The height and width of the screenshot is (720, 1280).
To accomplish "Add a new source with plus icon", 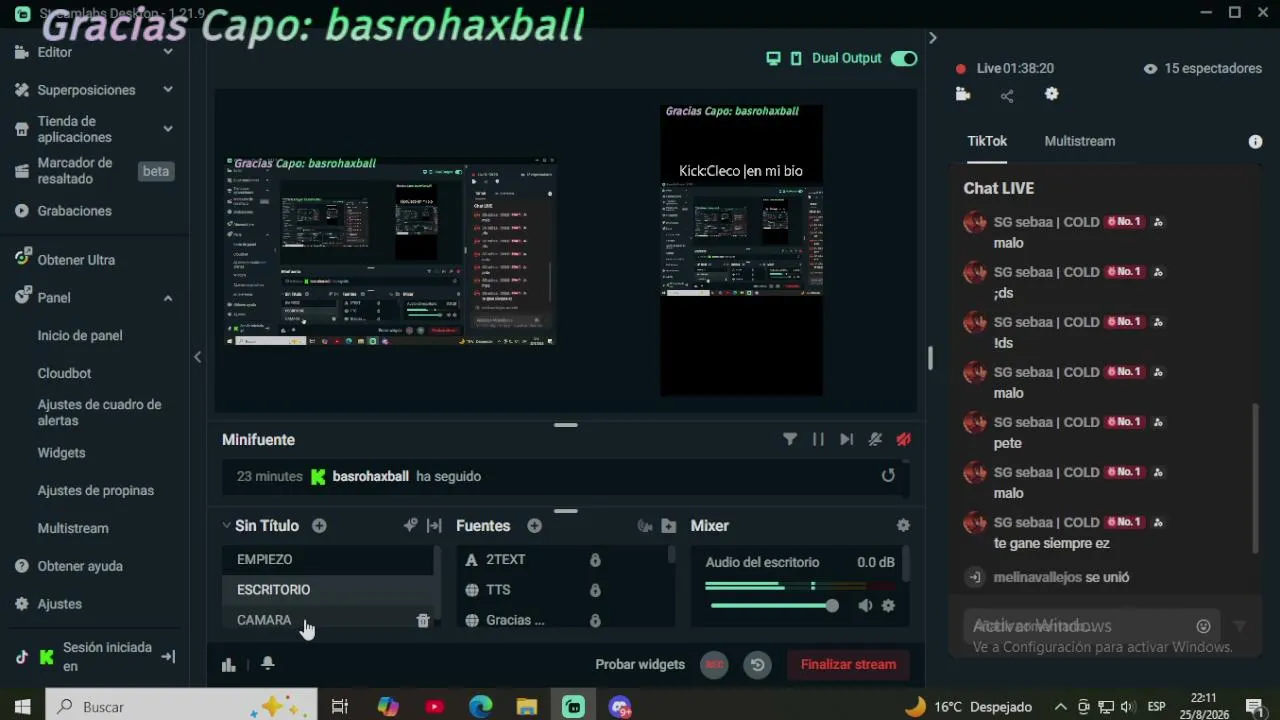I will [x=534, y=526].
